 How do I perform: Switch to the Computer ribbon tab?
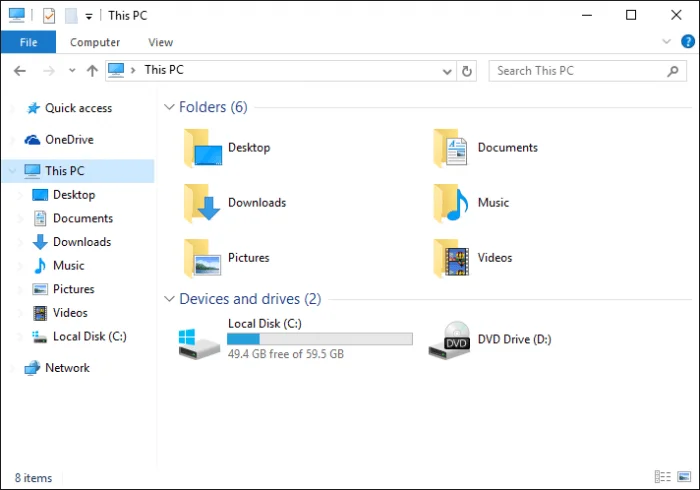[95, 42]
